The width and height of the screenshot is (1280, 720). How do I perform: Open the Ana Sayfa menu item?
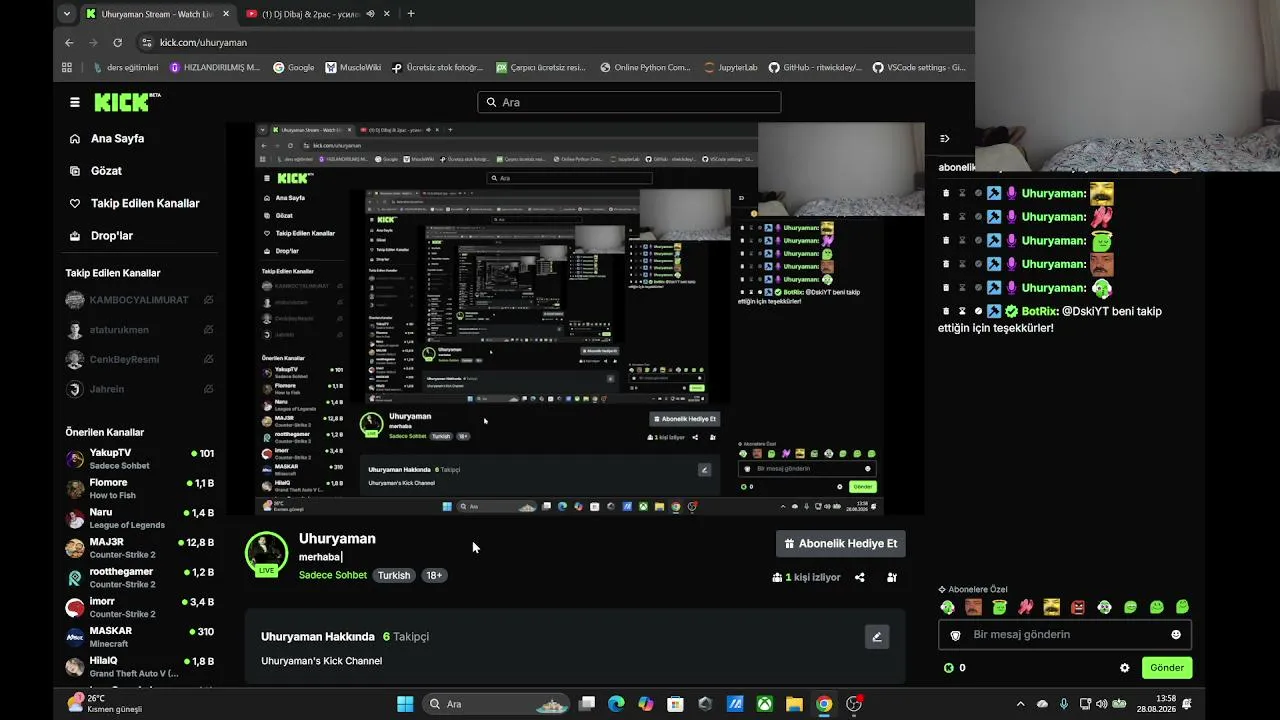118,139
